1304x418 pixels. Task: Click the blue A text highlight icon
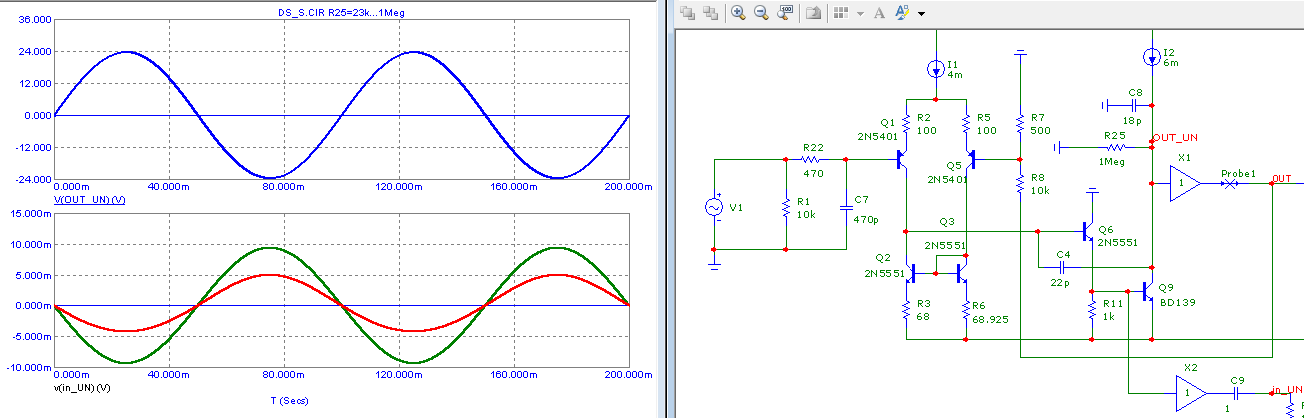point(902,13)
